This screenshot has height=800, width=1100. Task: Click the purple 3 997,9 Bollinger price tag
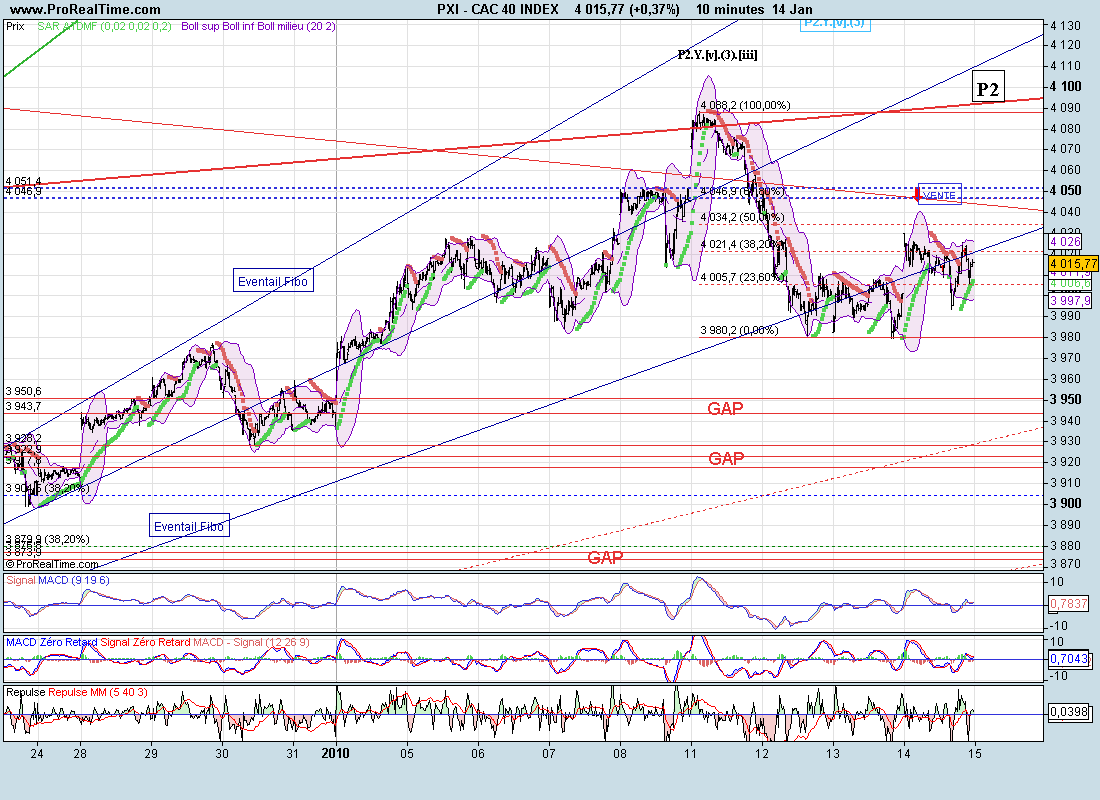(x=1071, y=300)
